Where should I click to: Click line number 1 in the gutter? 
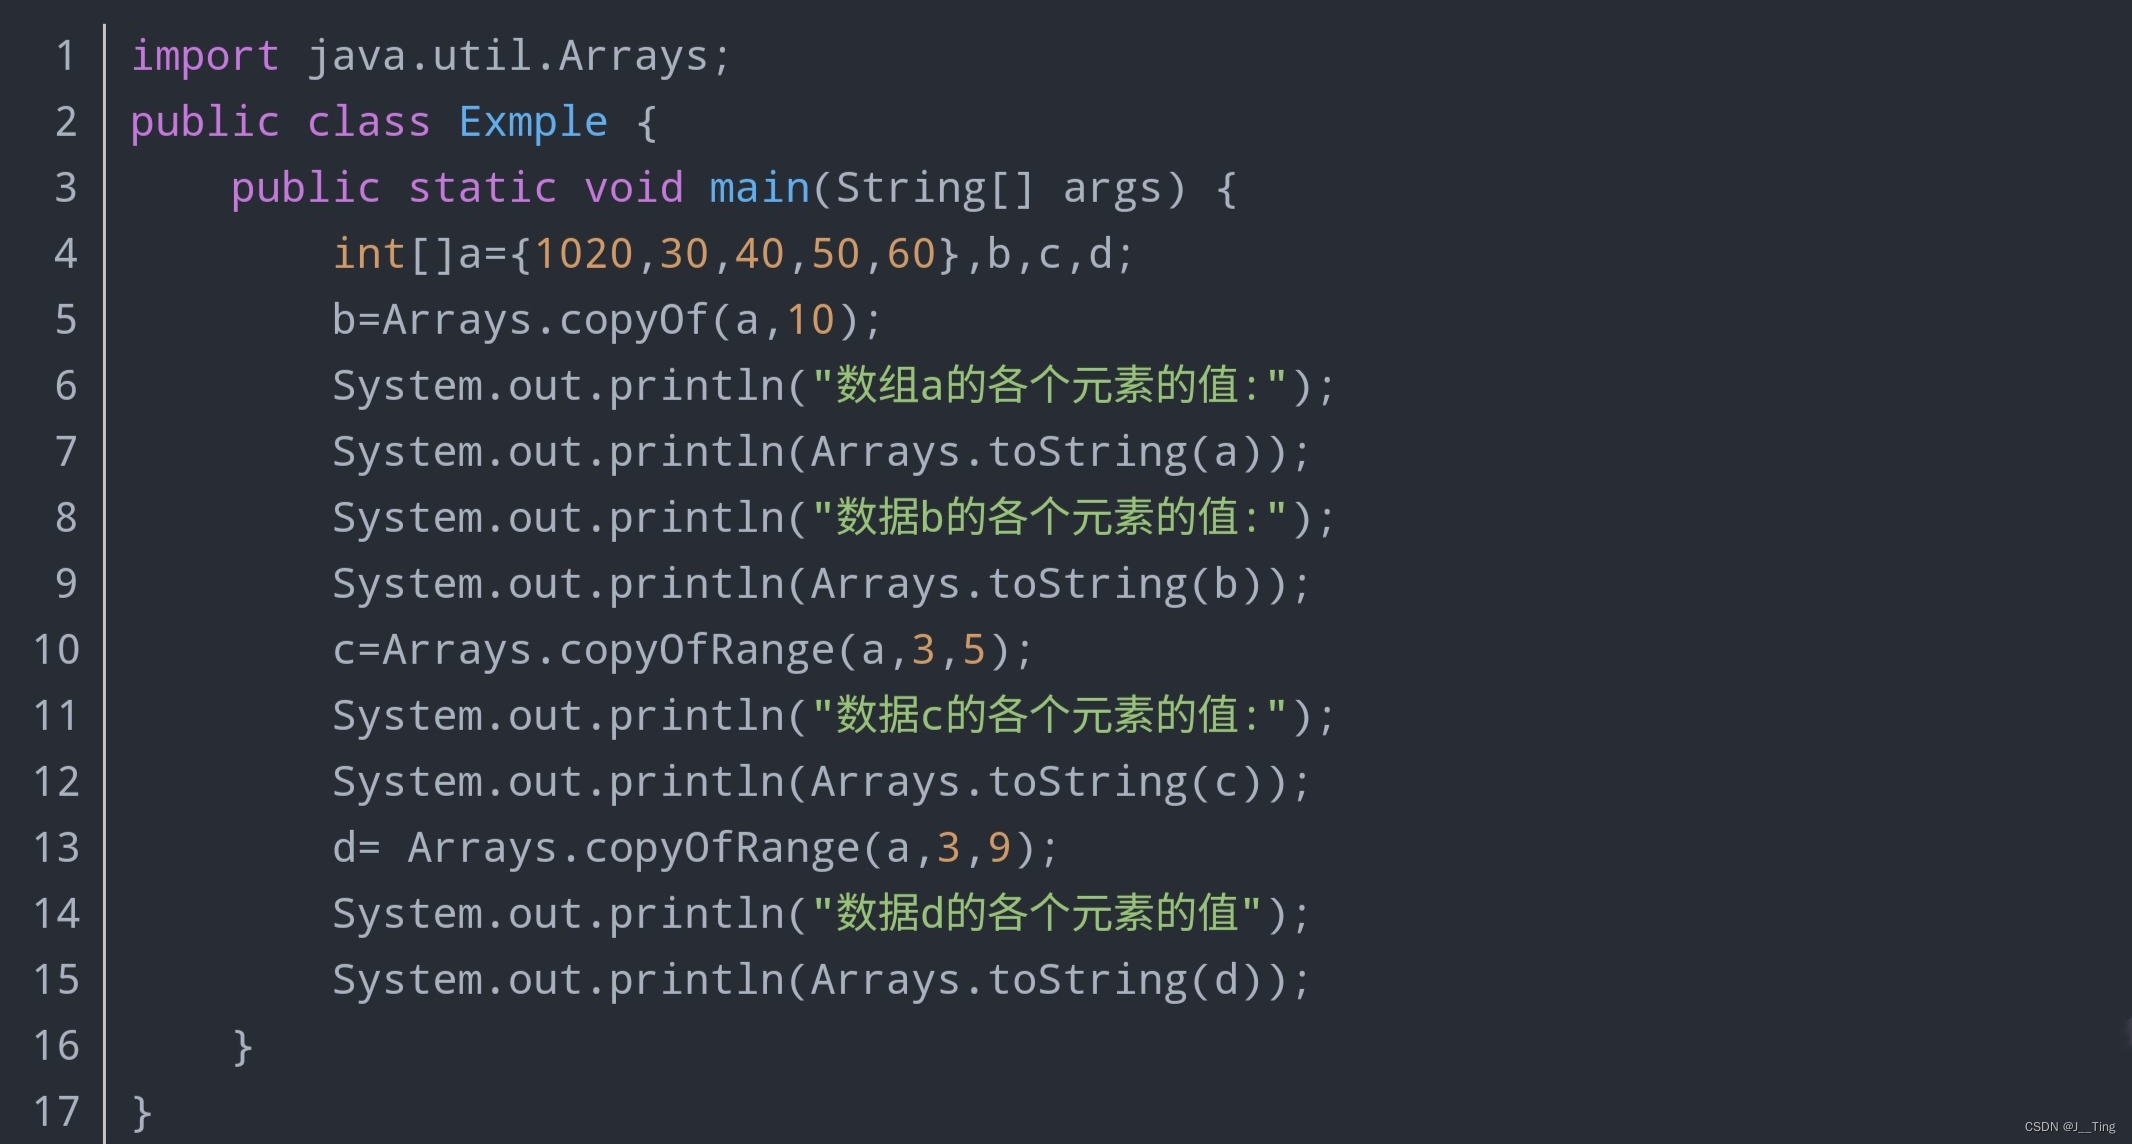pos(66,56)
